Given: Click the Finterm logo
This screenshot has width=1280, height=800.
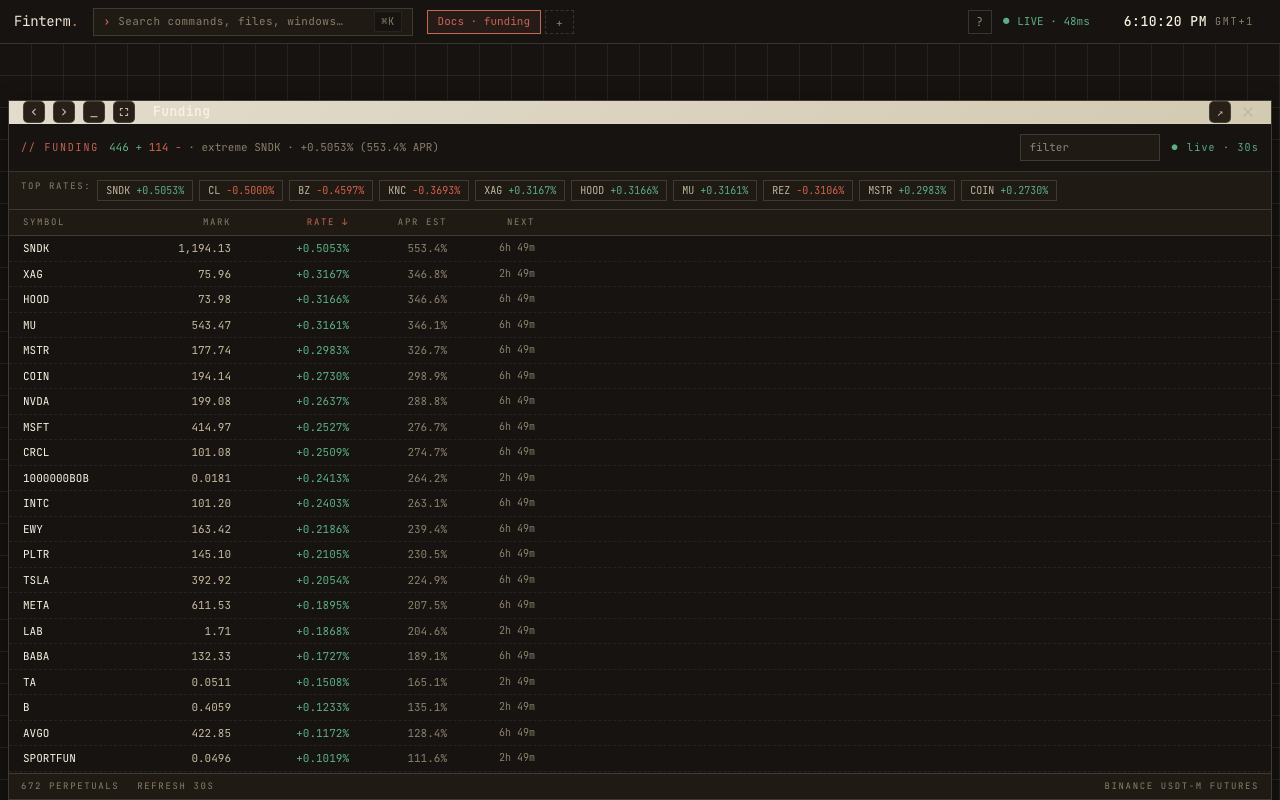Looking at the screenshot, I should click(46, 22).
